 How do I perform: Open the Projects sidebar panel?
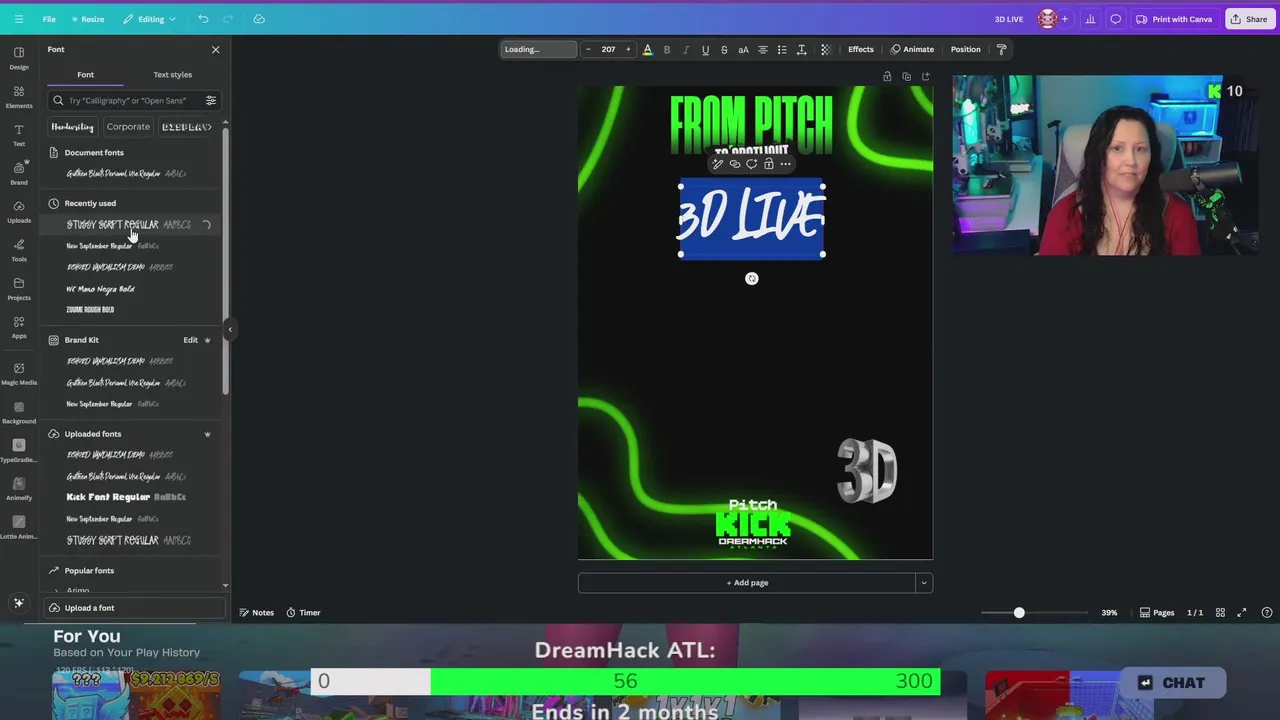[x=19, y=289]
